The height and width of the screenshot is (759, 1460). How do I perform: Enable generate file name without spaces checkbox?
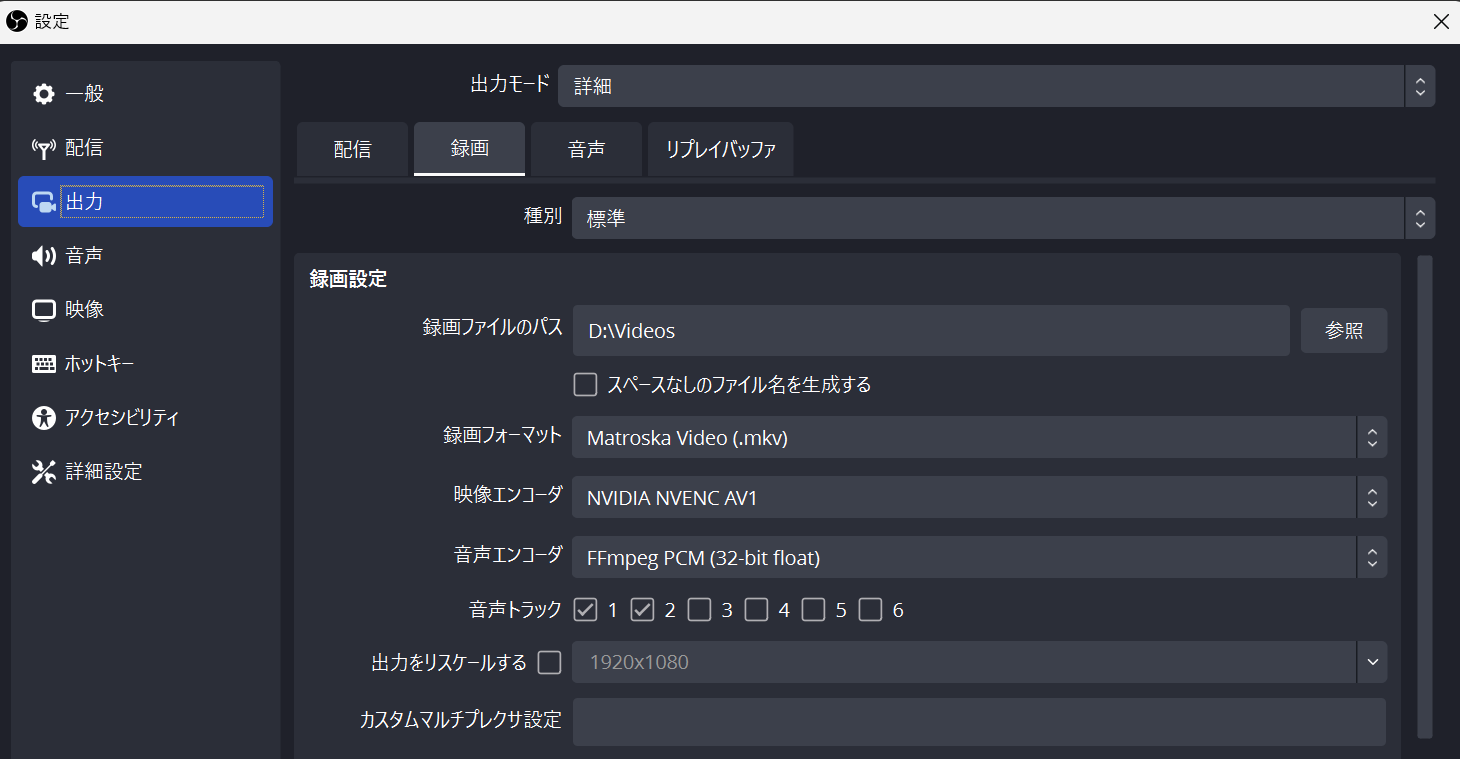point(585,384)
